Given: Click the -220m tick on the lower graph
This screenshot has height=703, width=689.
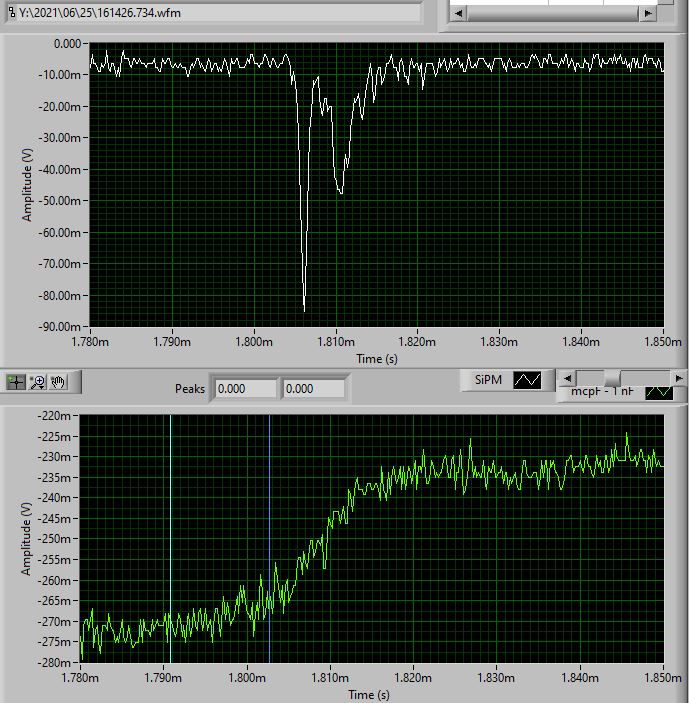Looking at the screenshot, I should 54,416.
